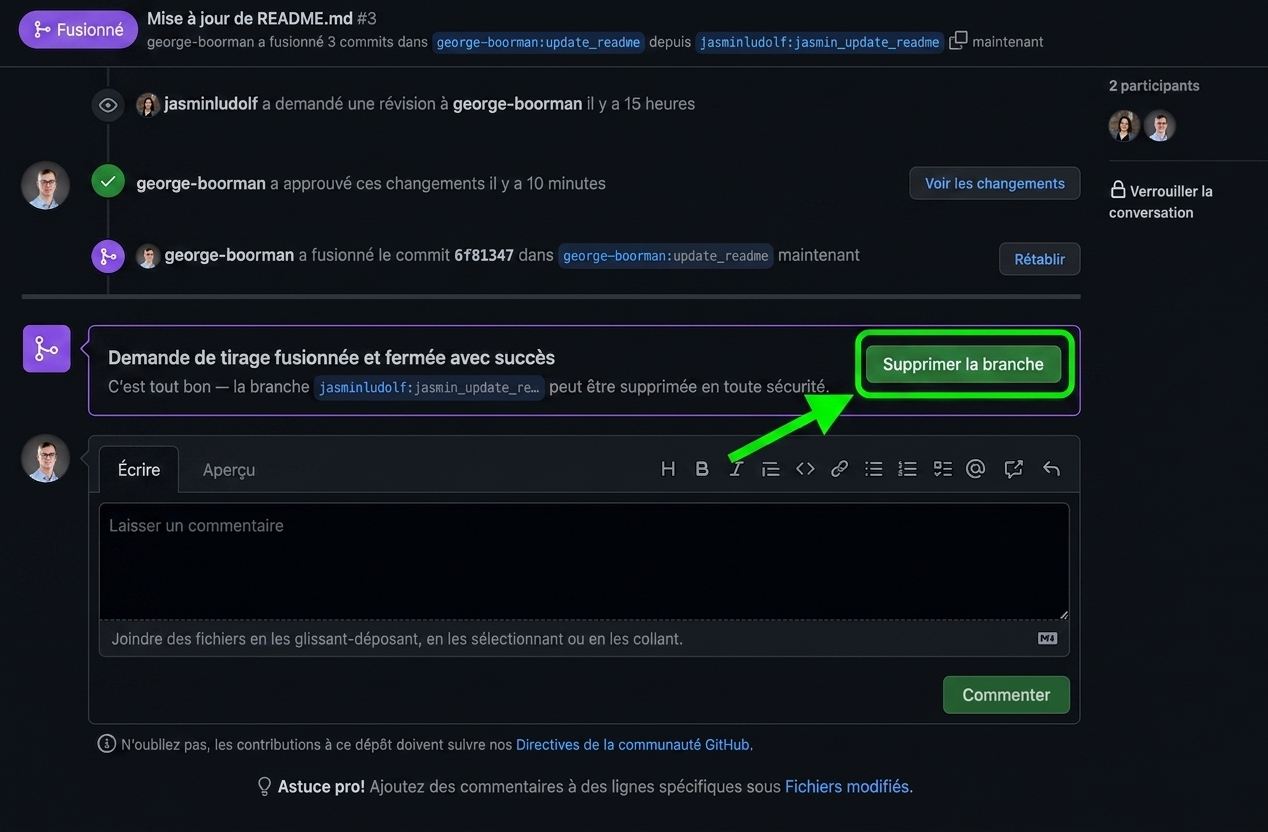Screen dimensions: 1268x832
Task: Click the lightbulb pro tip icon
Action: click(x=264, y=787)
